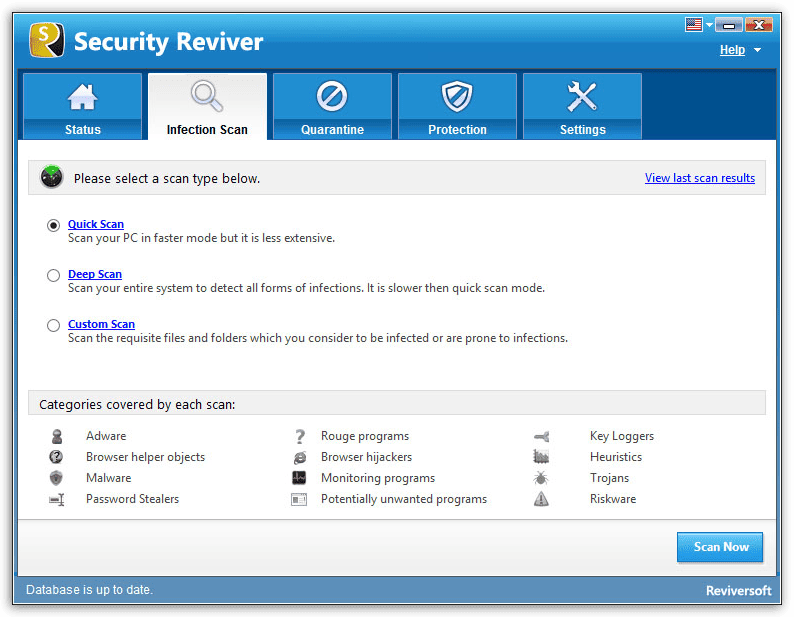Click the Riskware warning triangle icon

point(541,499)
